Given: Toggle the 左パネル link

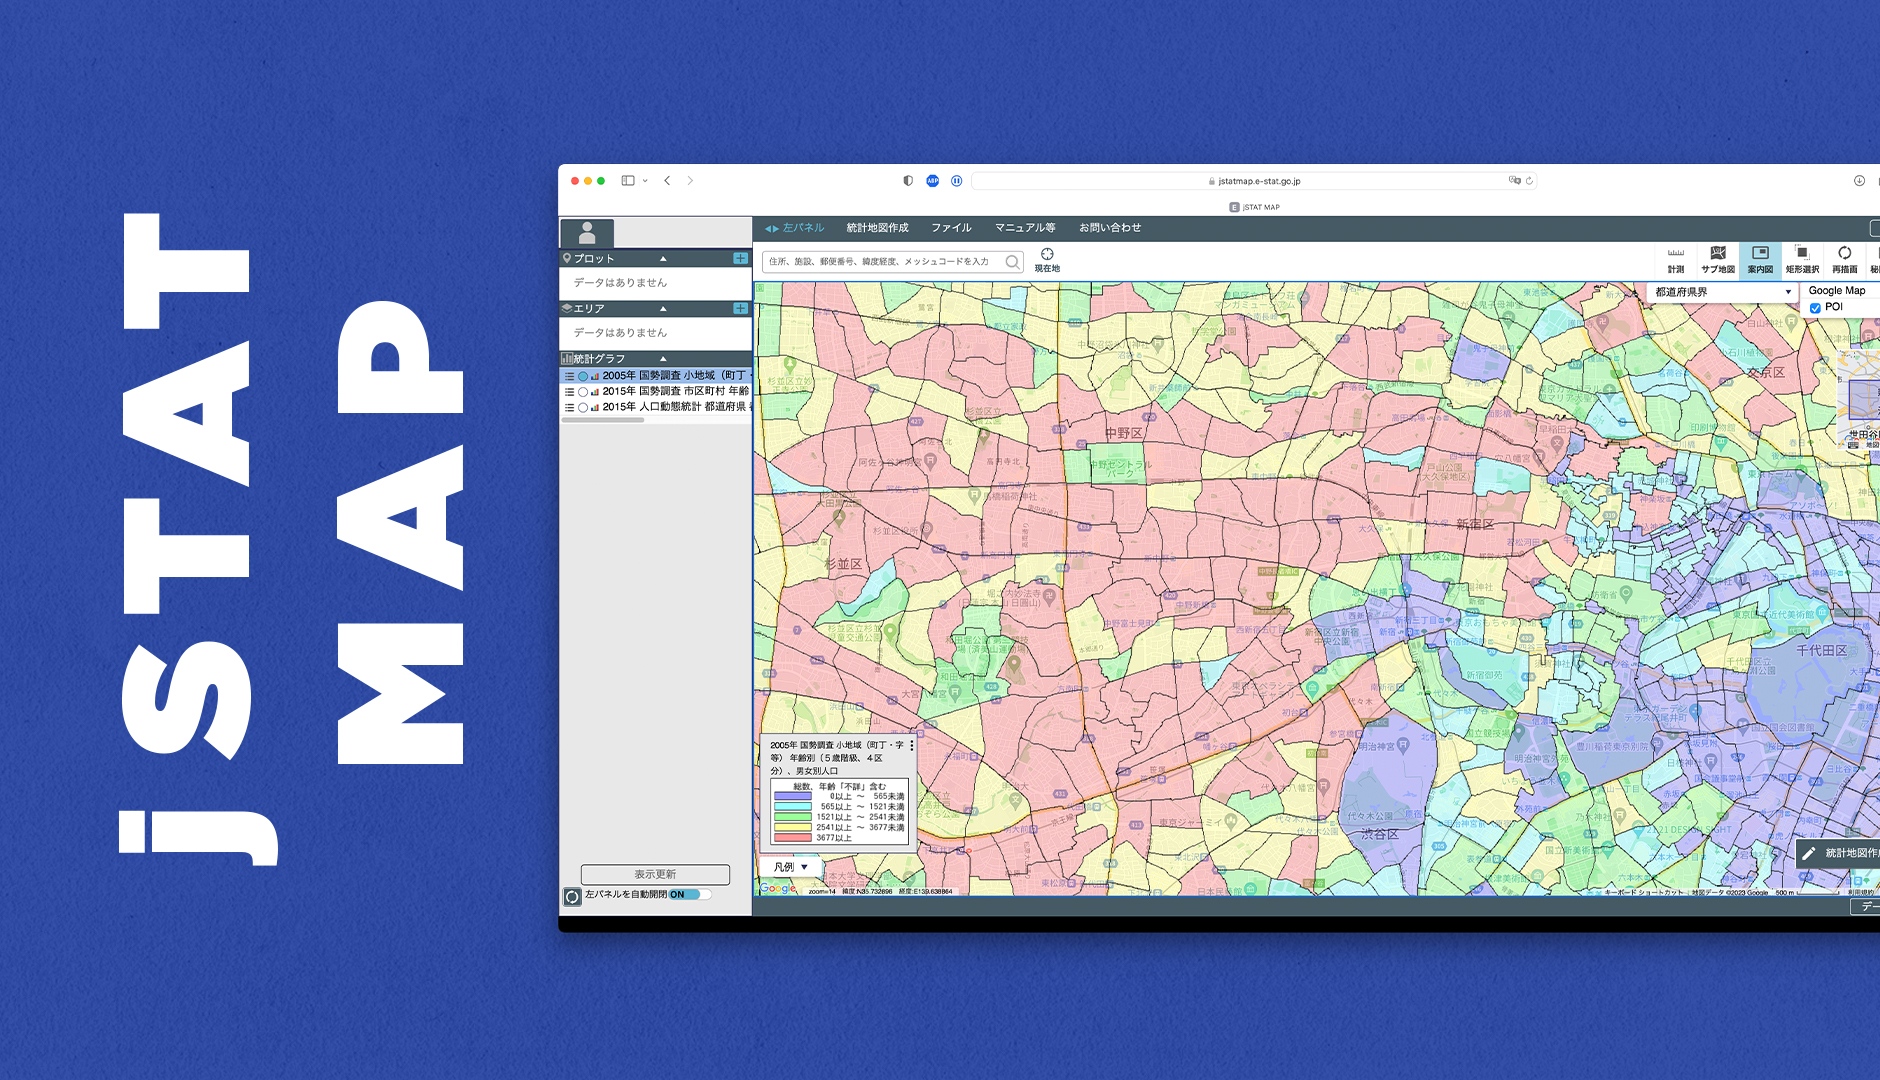Looking at the screenshot, I should coord(795,228).
